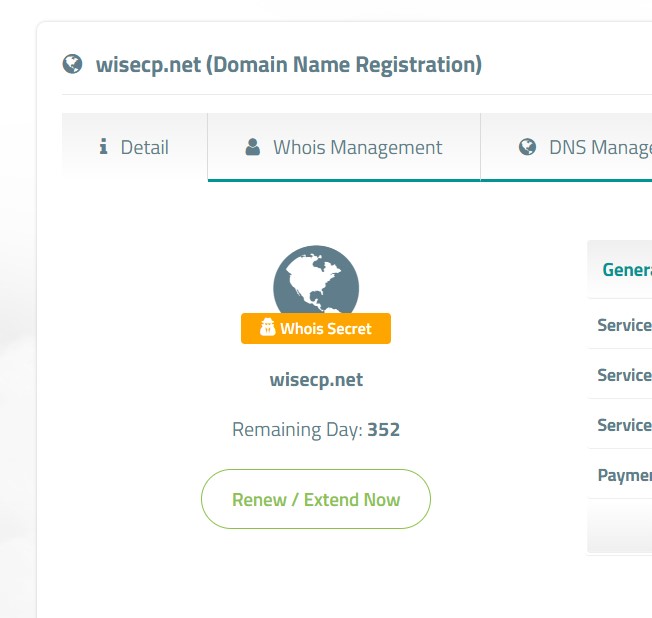
Task: Click the person icon in Whois Management tab
Action: (x=253, y=147)
